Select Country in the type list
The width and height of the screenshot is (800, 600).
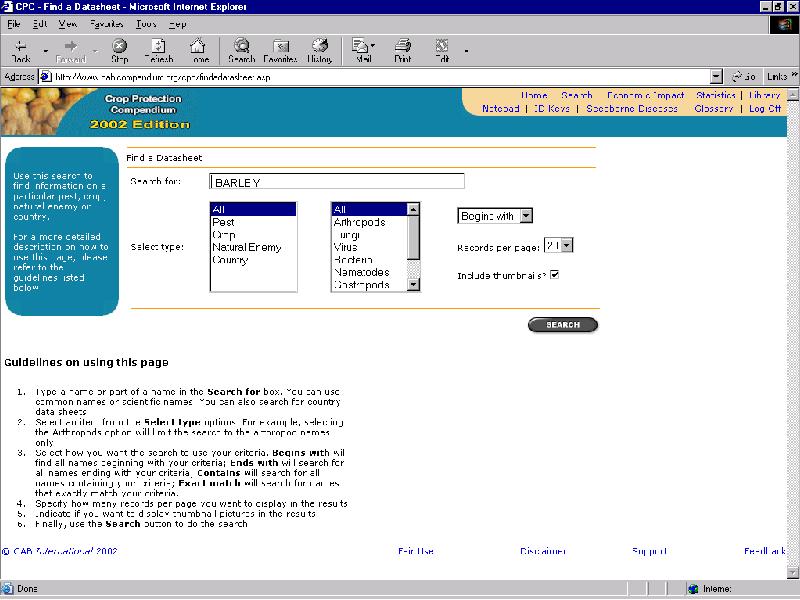point(253,260)
